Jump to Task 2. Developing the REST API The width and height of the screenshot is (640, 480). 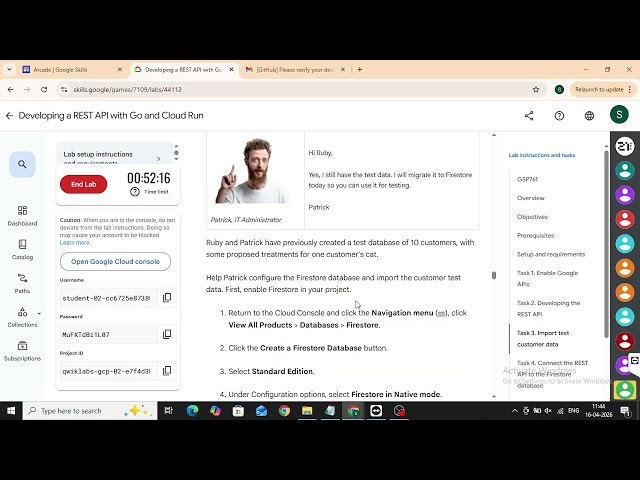point(549,309)
